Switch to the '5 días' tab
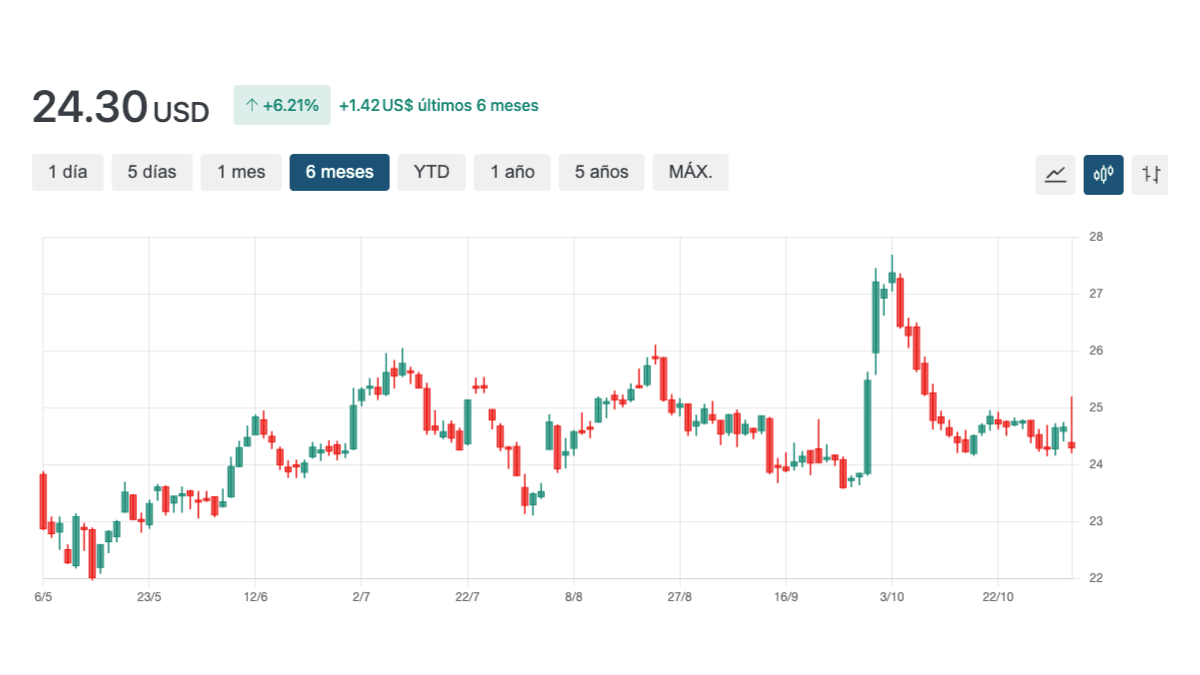This screenshot has width=1200, height=675. tap(152, 172)
